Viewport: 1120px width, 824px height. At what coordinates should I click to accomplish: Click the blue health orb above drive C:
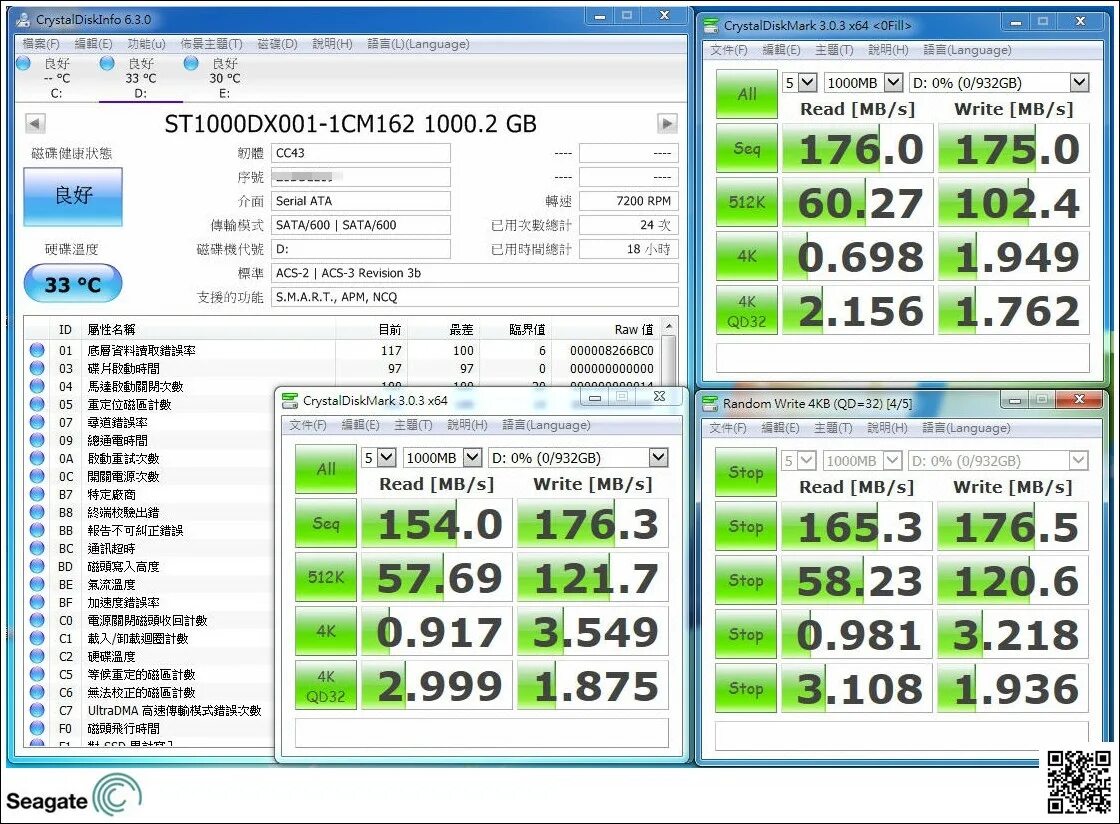(x=24, y=63)
